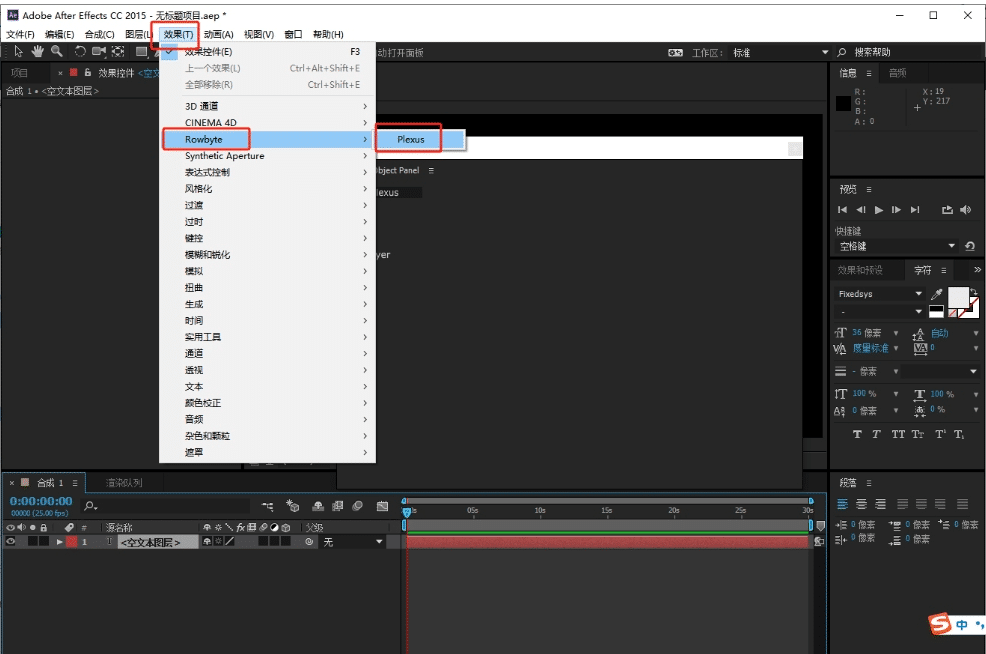Click the eyedropper in Character panel
Image resolution: width=986 pixels, height=654 pixels.
pos(937,294)
